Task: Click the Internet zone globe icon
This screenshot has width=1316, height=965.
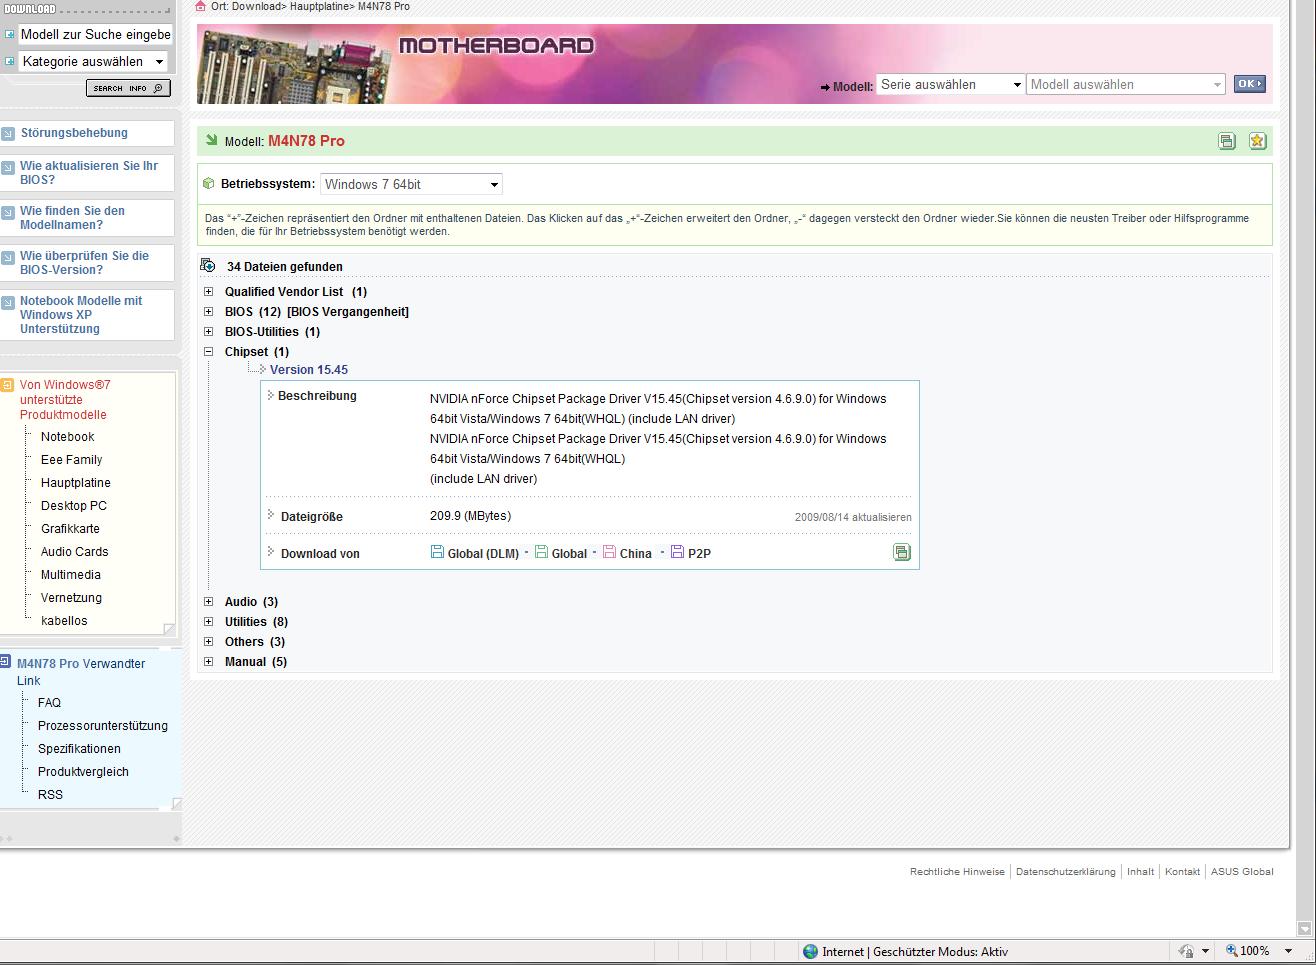Action: coord(810,951)
